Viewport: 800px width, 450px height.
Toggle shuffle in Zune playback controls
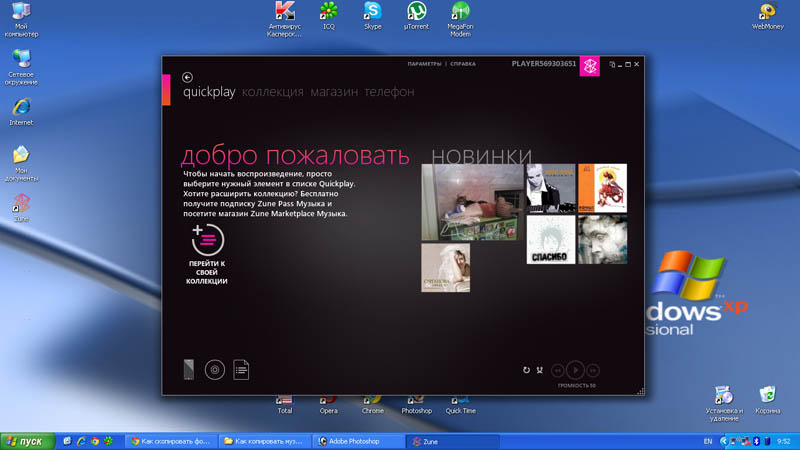click(539, 370)
